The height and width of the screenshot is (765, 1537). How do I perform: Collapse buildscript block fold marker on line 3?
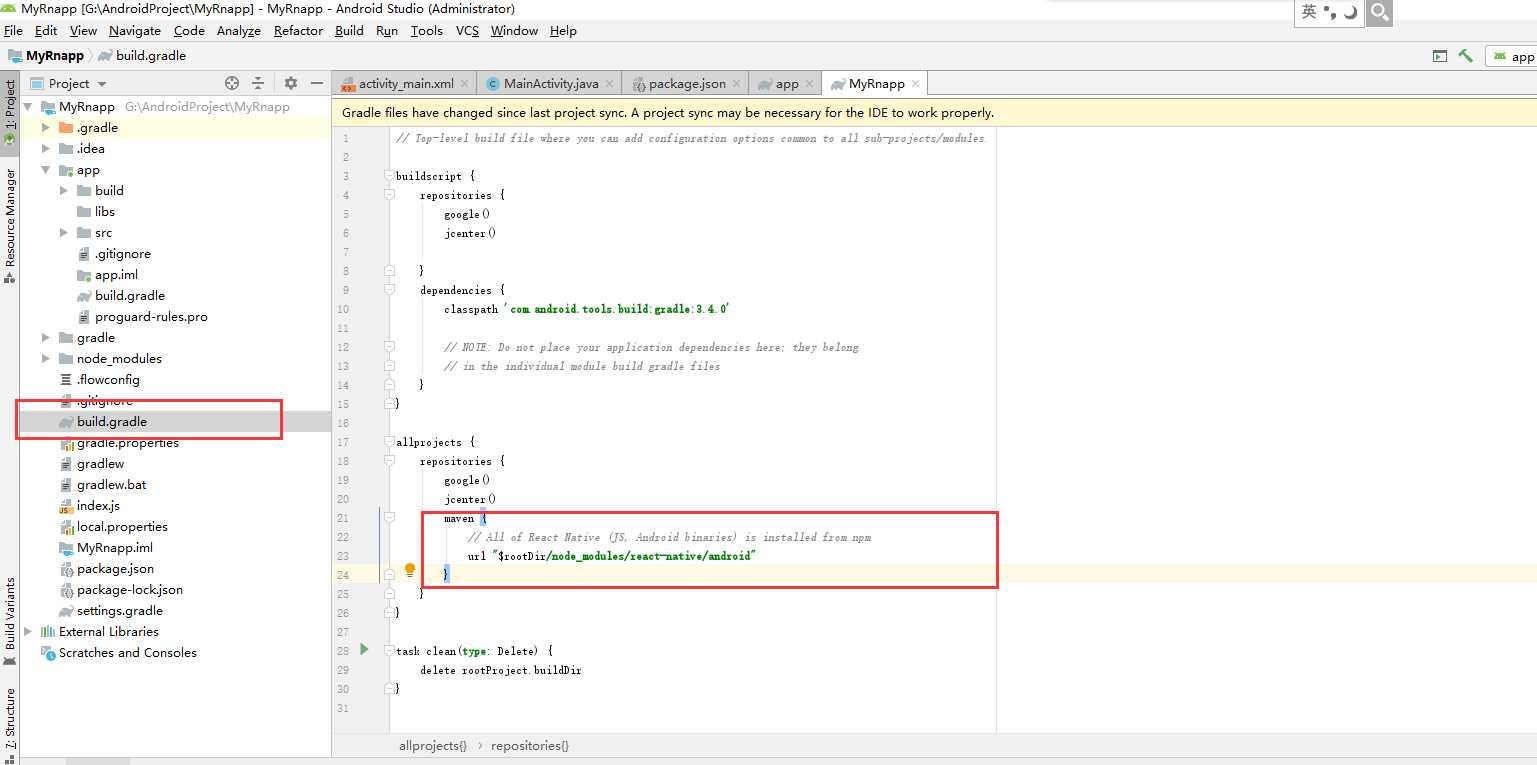click(x=390, y=176)
